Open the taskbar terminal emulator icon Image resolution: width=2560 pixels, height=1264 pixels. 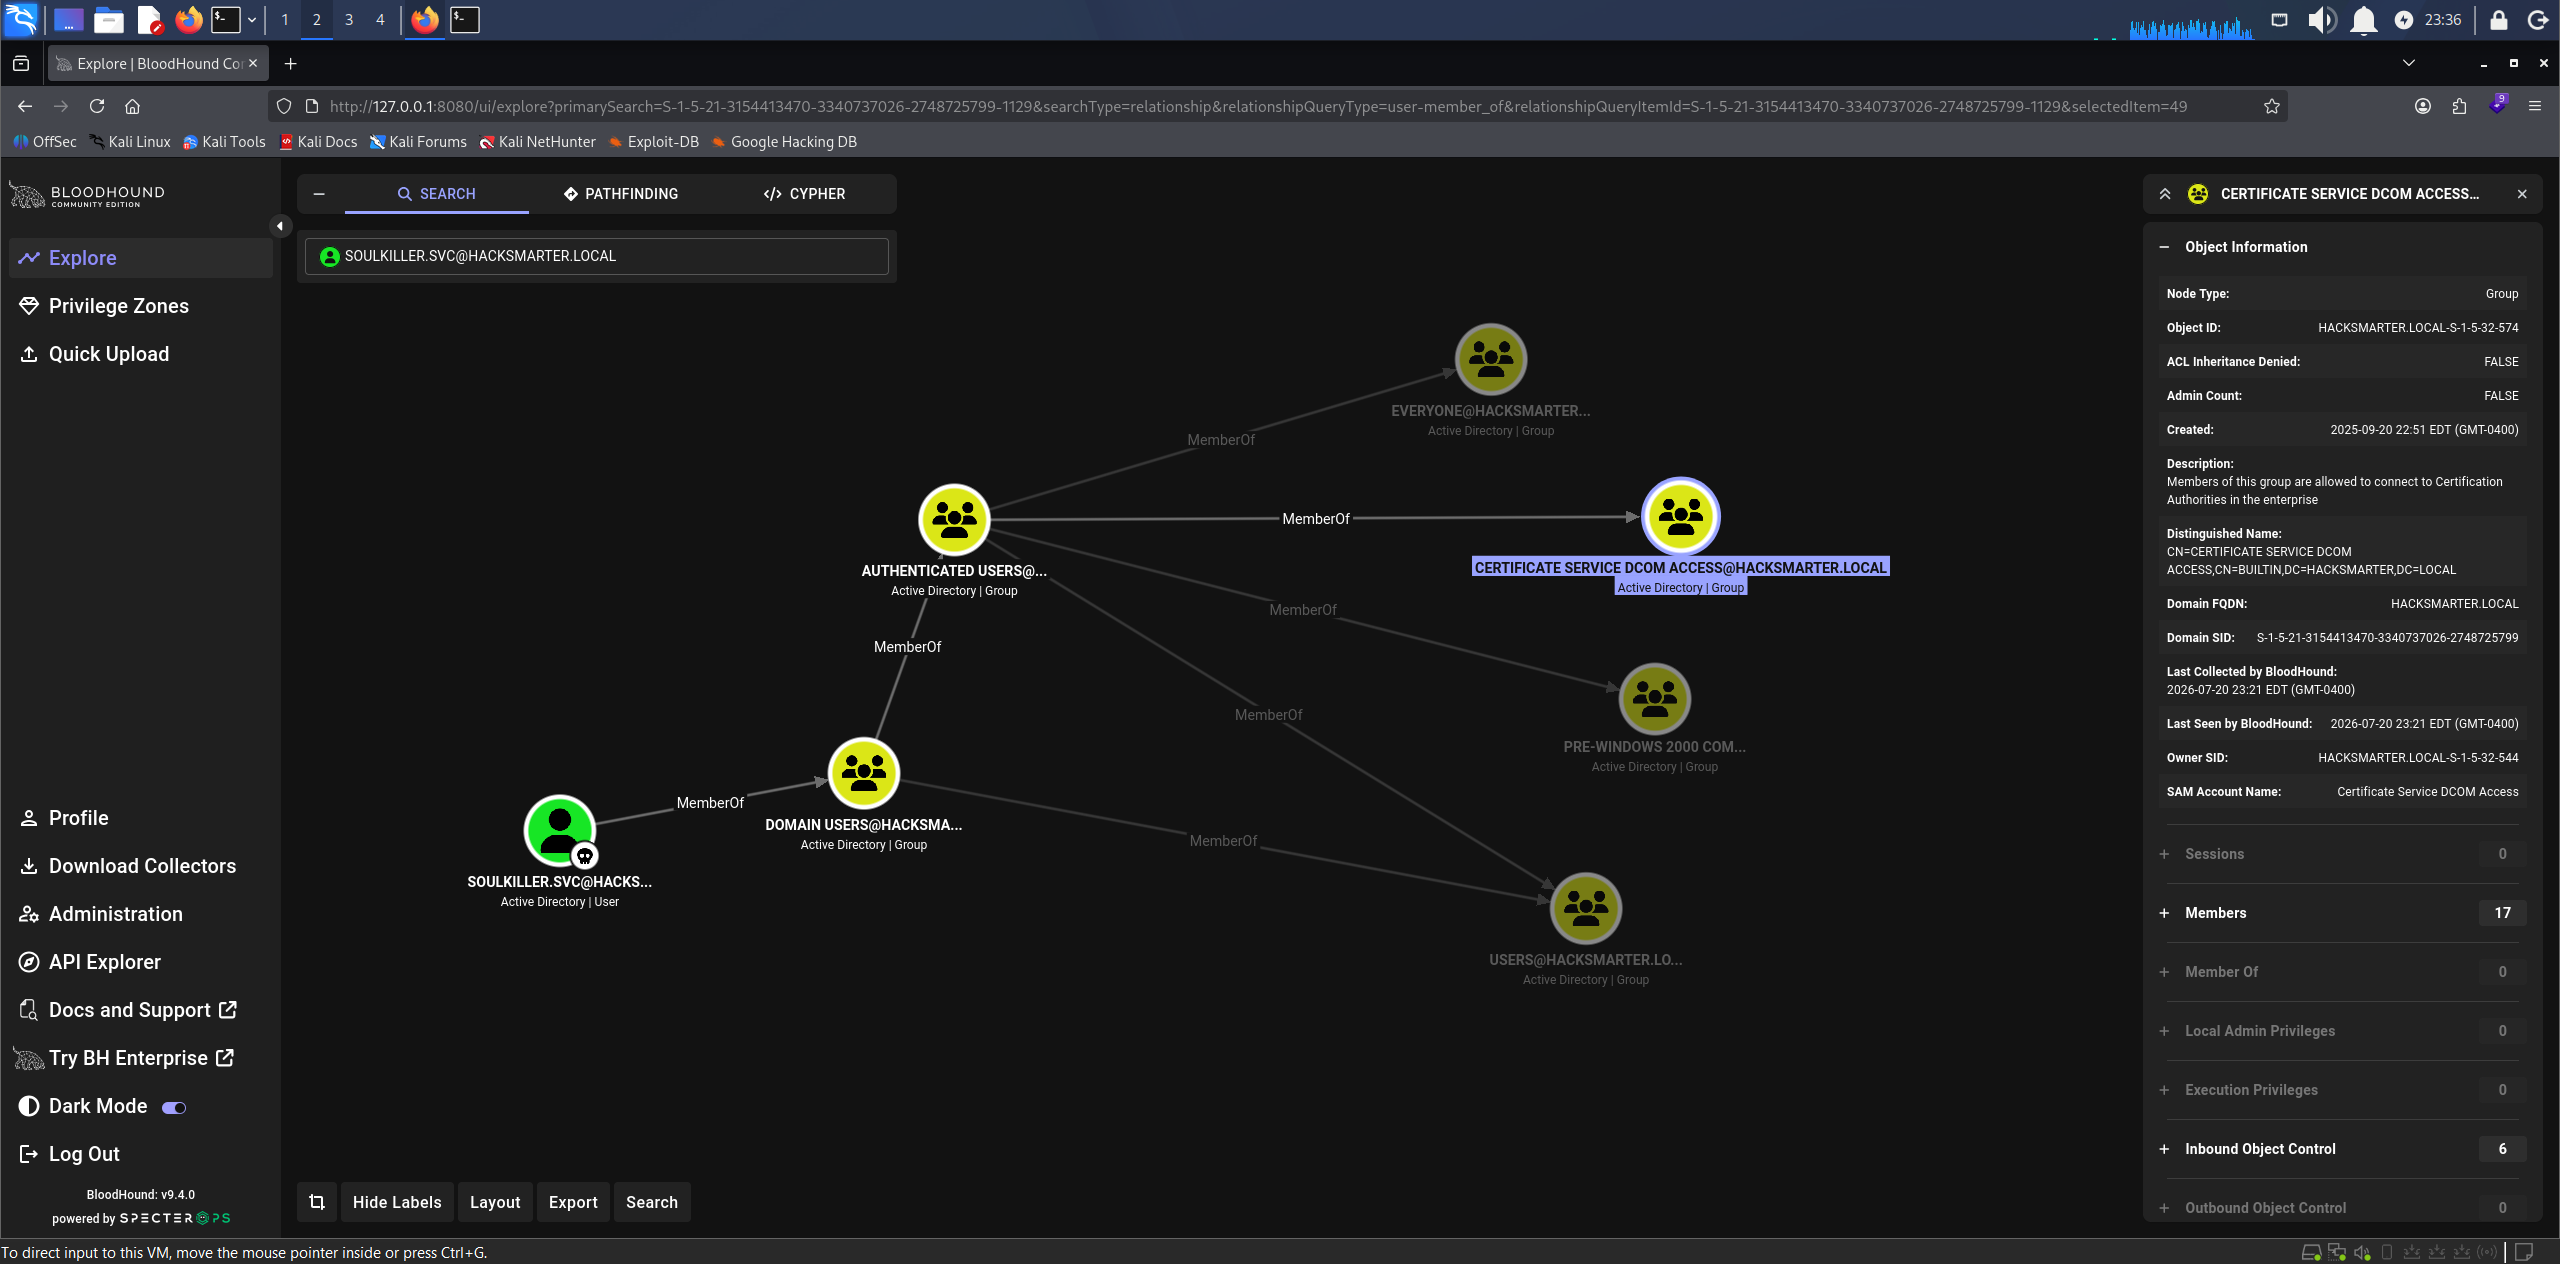(x=226, y=19)
